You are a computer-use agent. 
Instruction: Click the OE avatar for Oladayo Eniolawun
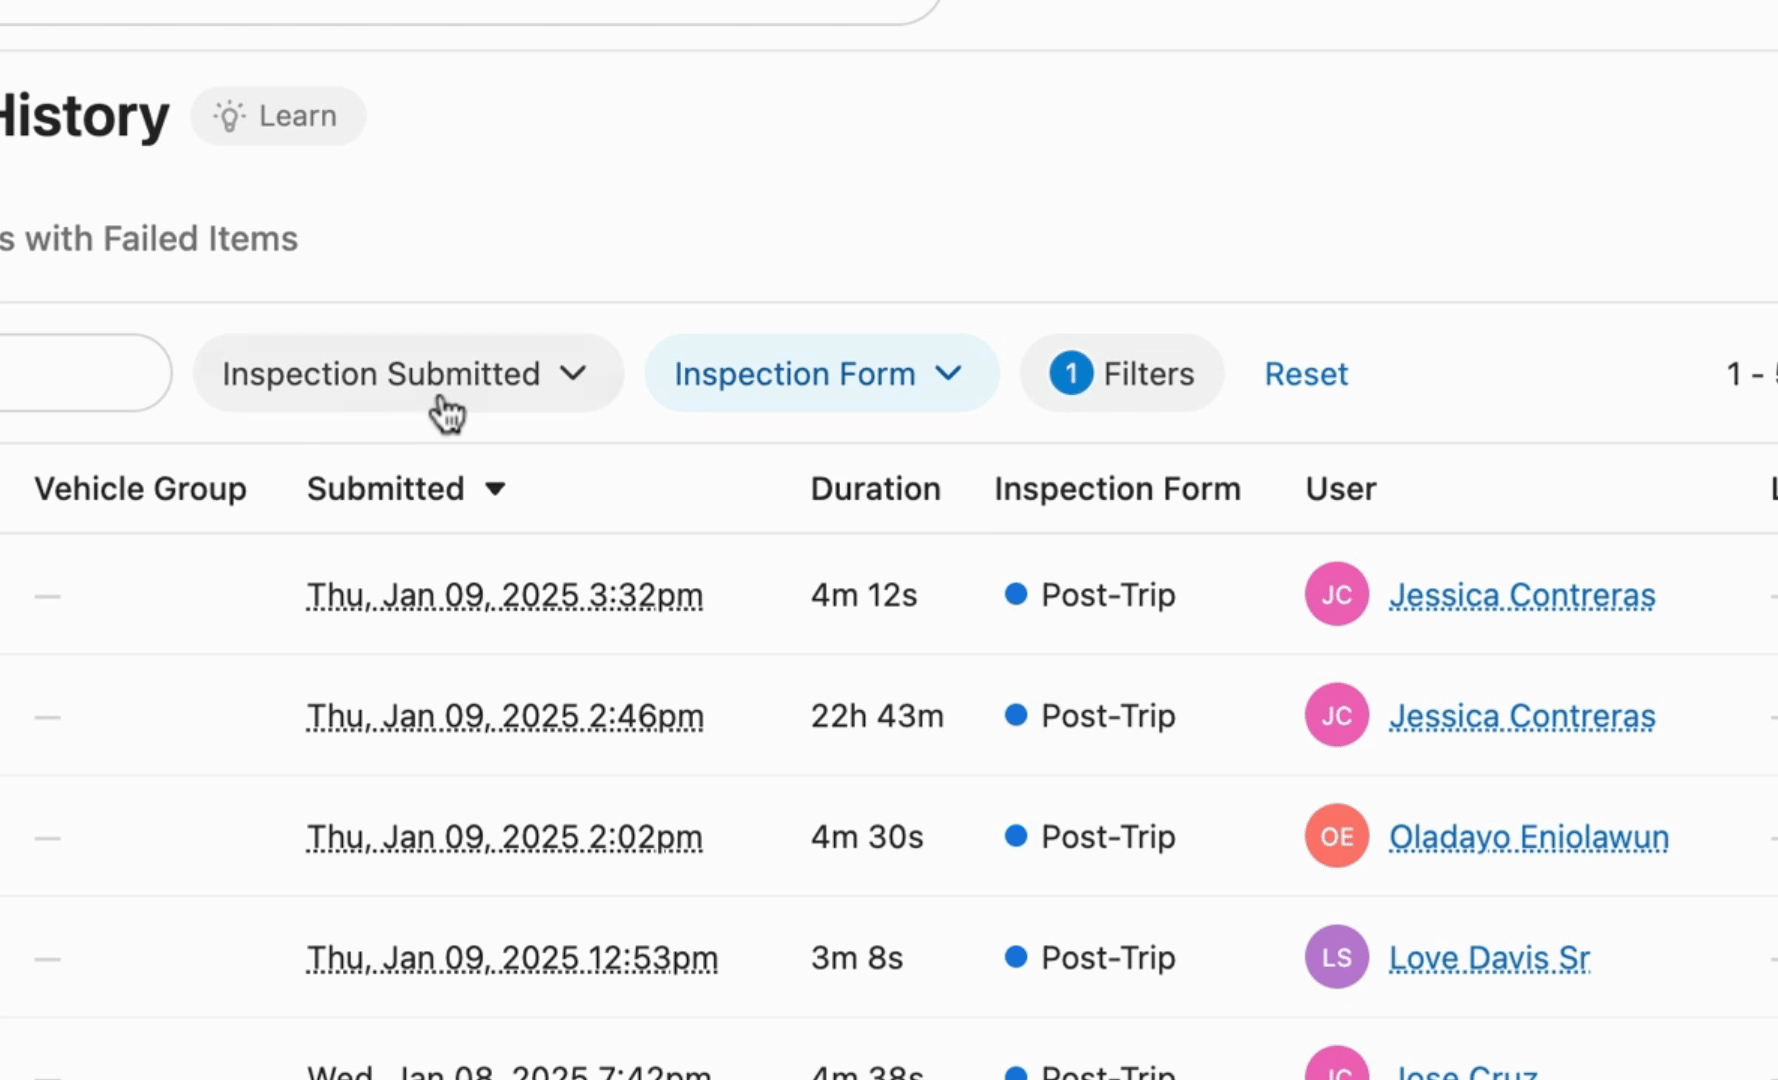point(1336,836)
